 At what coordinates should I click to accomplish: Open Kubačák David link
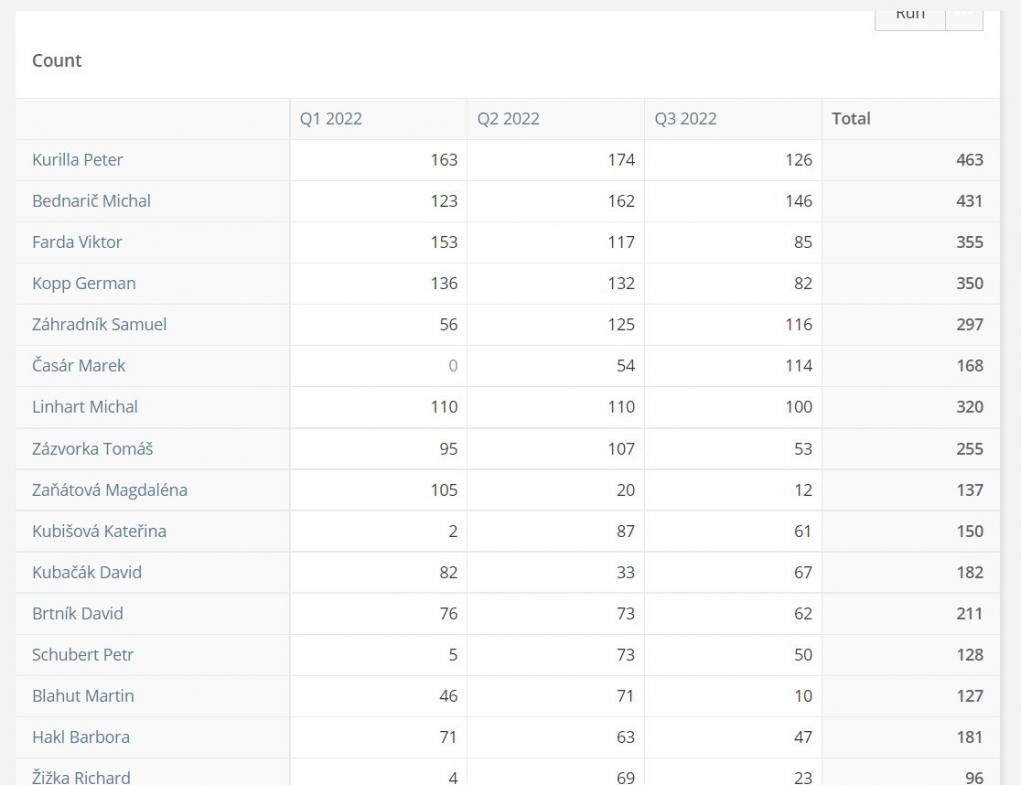[x=87, y=572]
